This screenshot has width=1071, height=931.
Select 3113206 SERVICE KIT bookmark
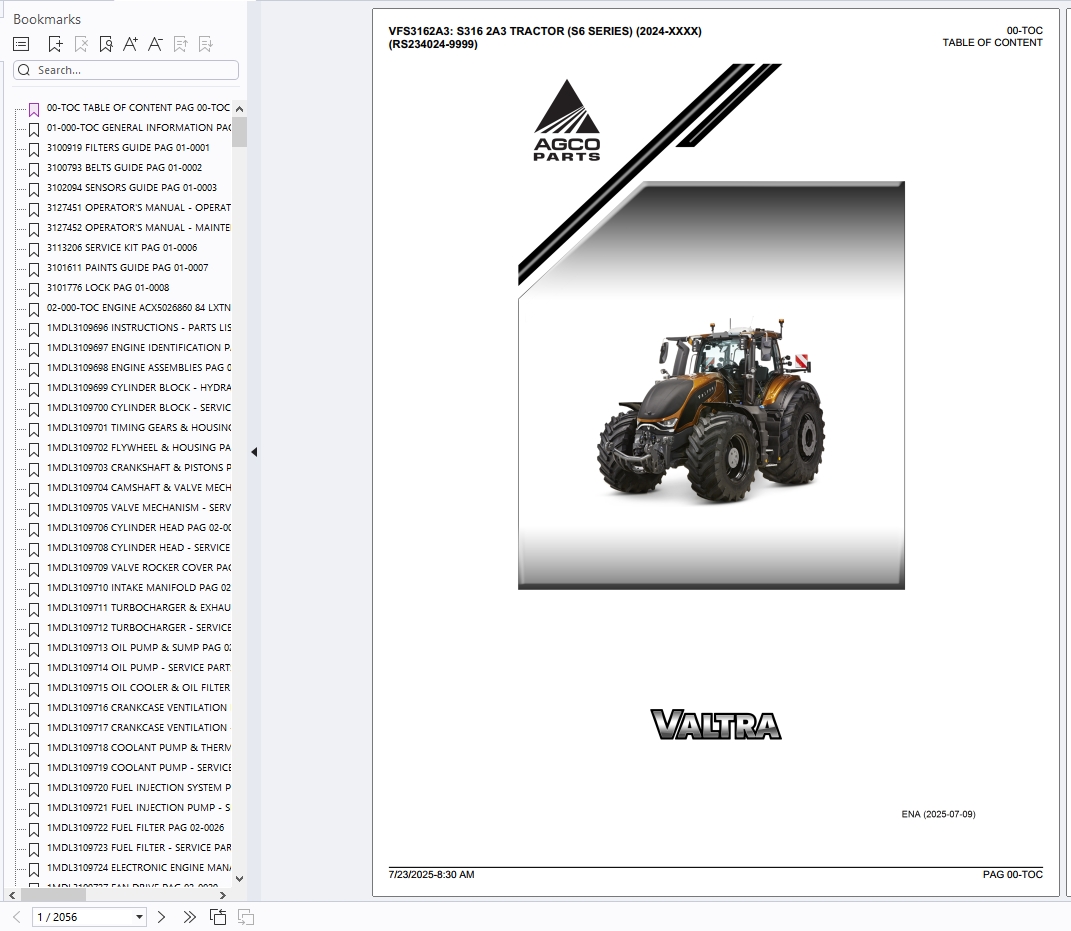(122, 248)
